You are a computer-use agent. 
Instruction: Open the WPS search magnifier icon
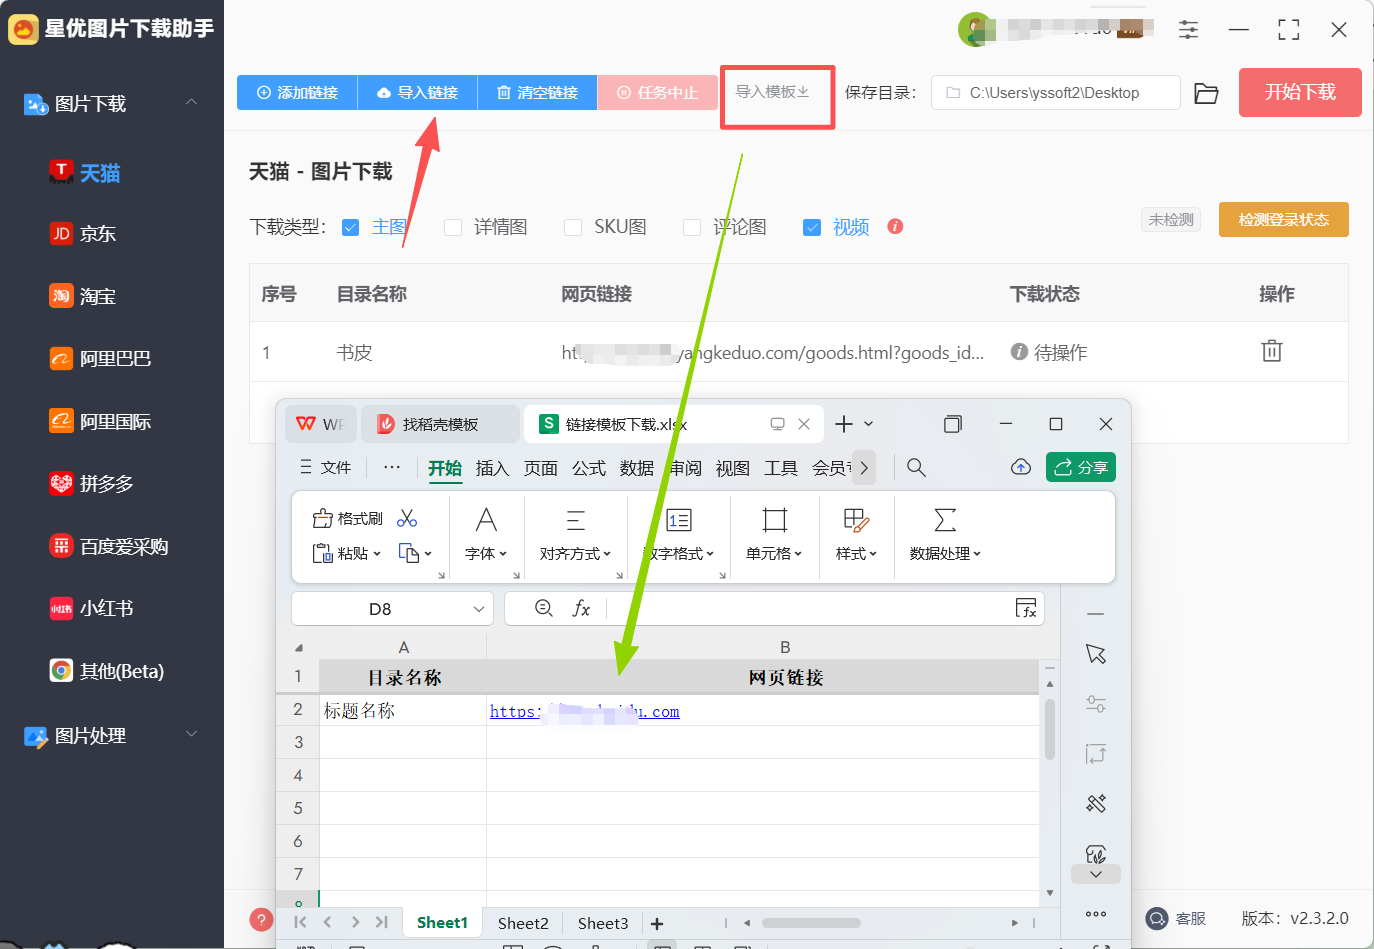click(x=916, y=467)
